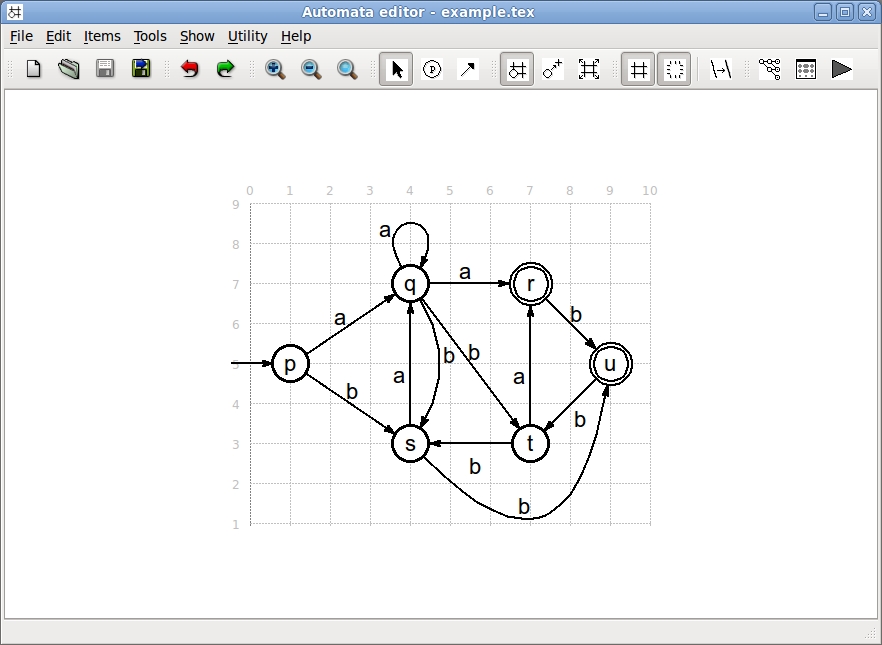Screen dimensions: 882x645
Task: Toggle the grid display button
Action: pos(638,69)
